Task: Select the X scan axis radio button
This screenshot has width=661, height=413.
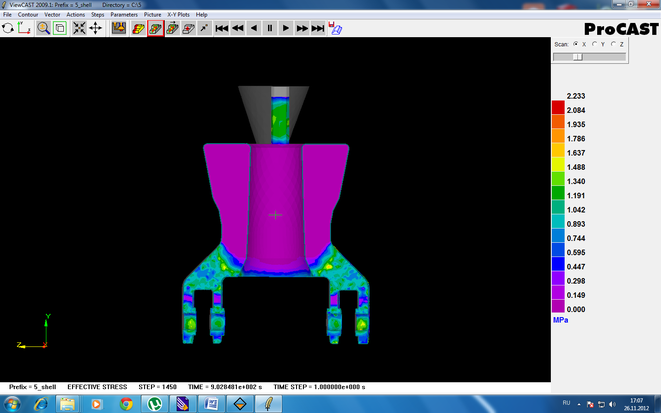Action: point(574,44)
